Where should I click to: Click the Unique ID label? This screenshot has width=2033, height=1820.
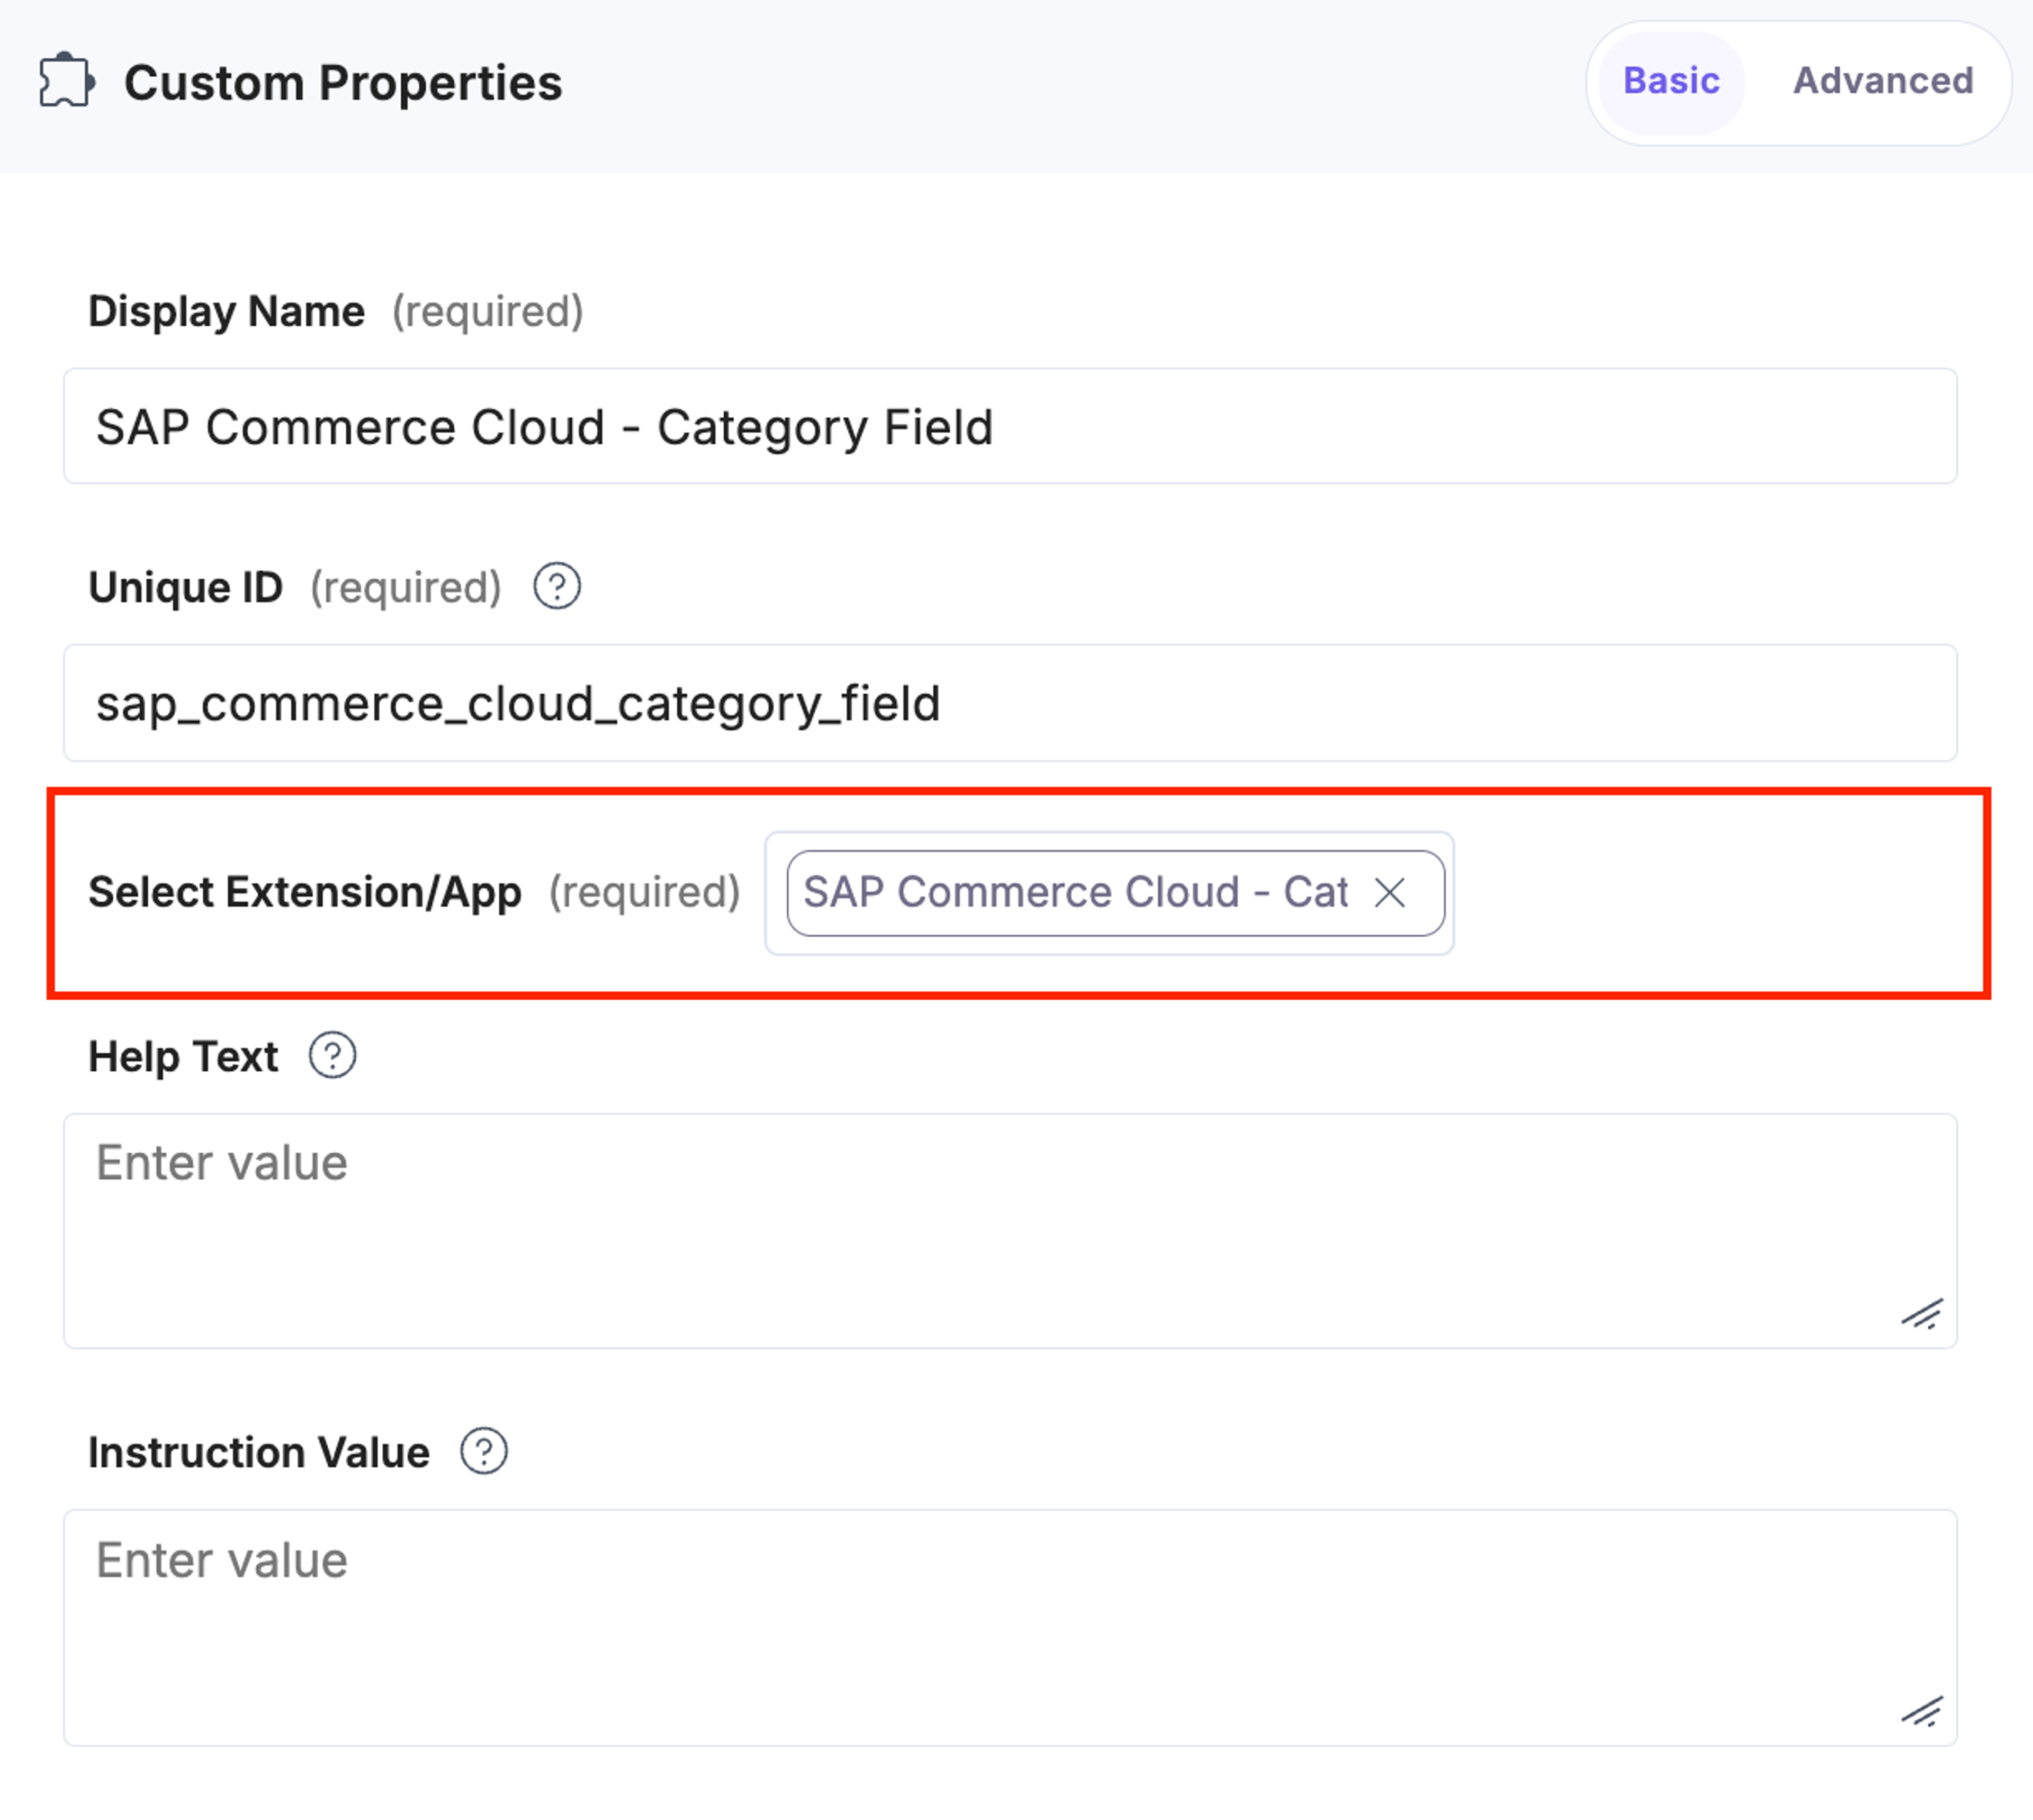186,588
